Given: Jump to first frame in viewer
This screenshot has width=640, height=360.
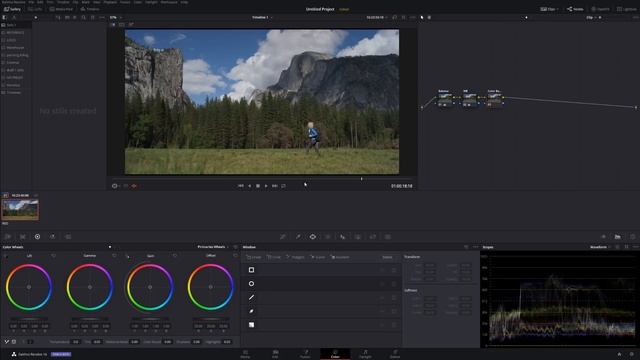Looking at the screenshot, I should coord(241,186).
